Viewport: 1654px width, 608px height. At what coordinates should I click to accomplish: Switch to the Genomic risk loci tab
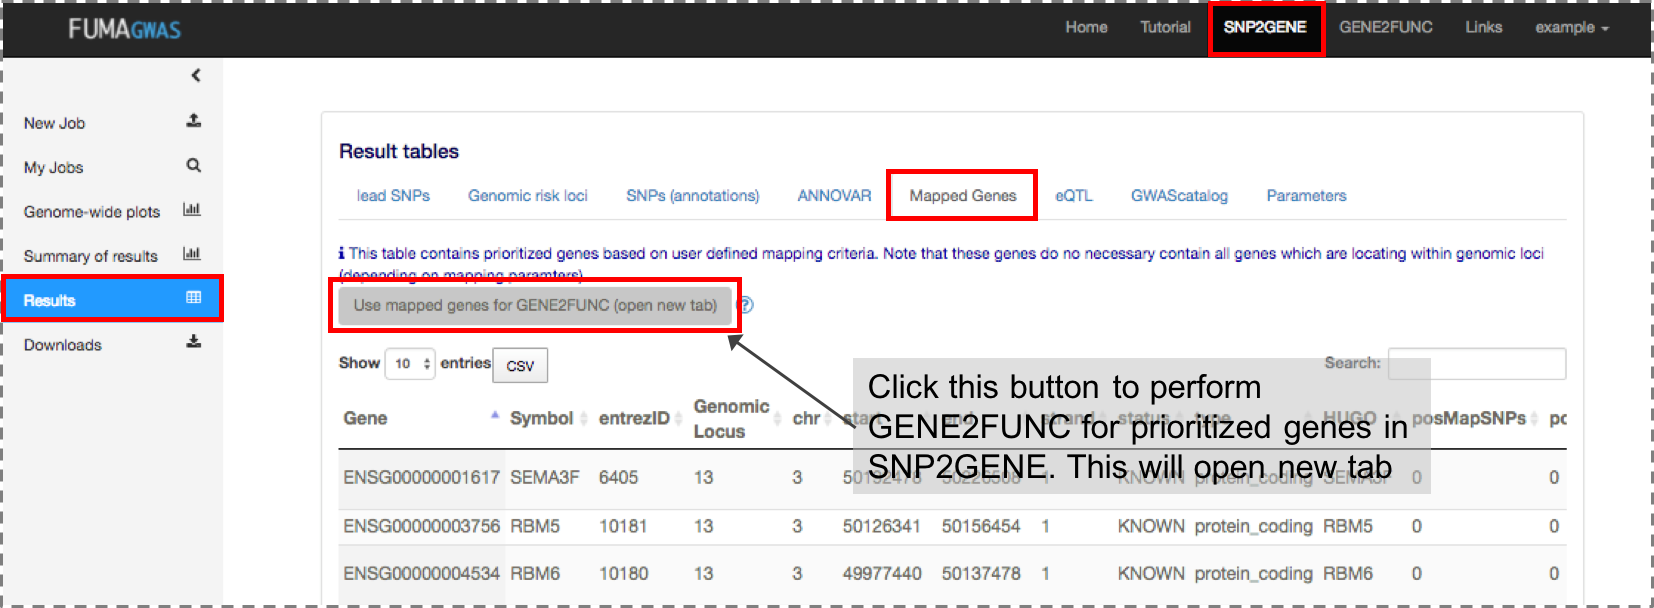(x=528, y=196)
